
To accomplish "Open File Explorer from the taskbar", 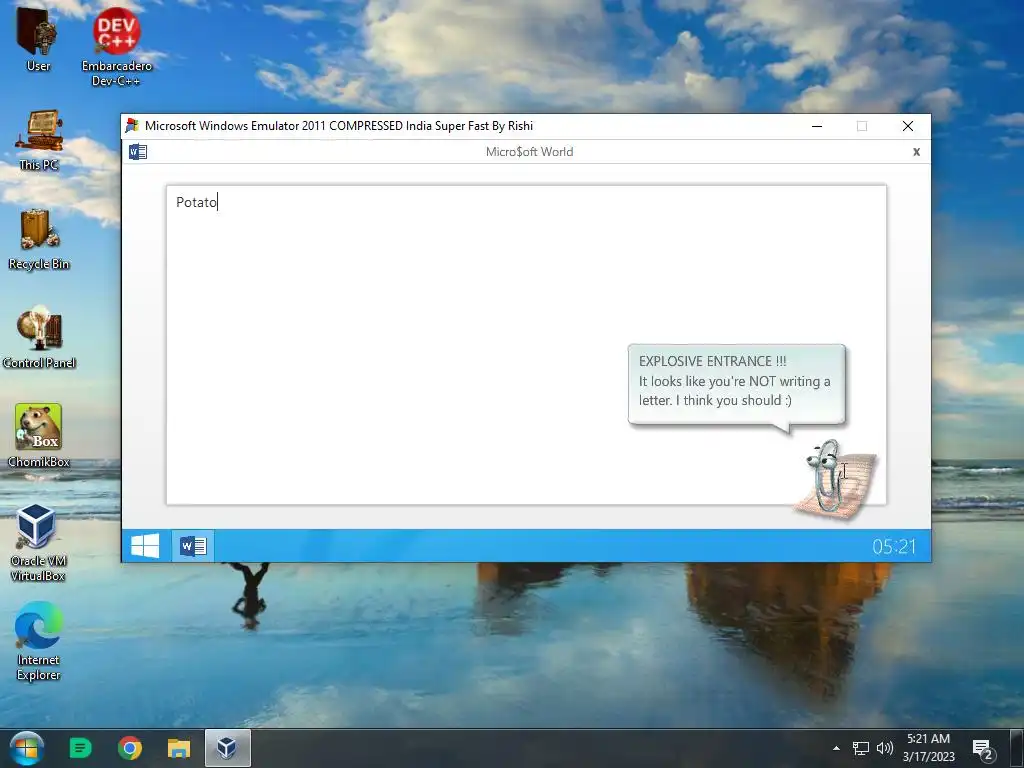I will pyautogui.click(x=179, y=748).
